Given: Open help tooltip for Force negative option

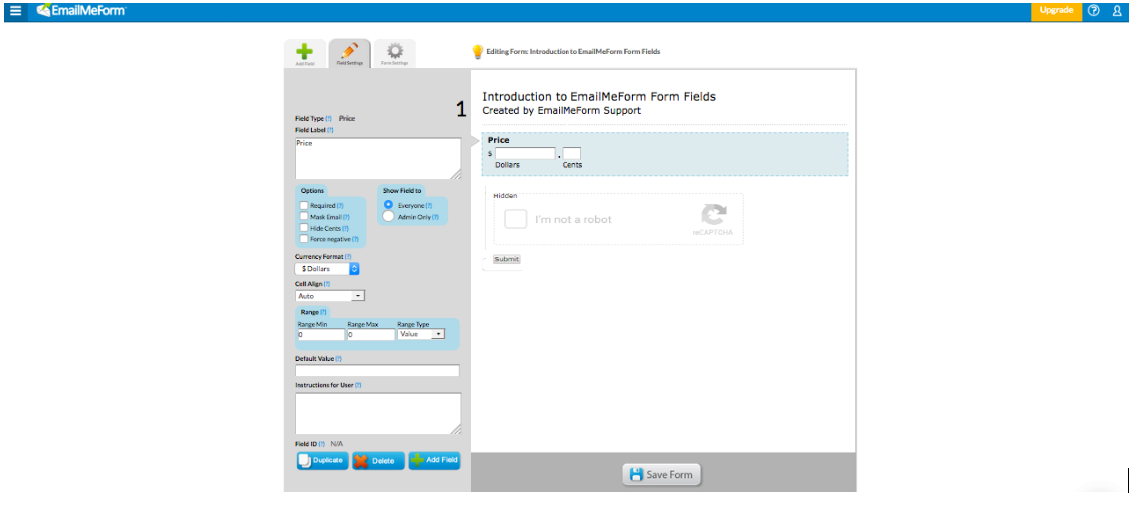Looking at the screenshot, I should [x=355, y=239].
